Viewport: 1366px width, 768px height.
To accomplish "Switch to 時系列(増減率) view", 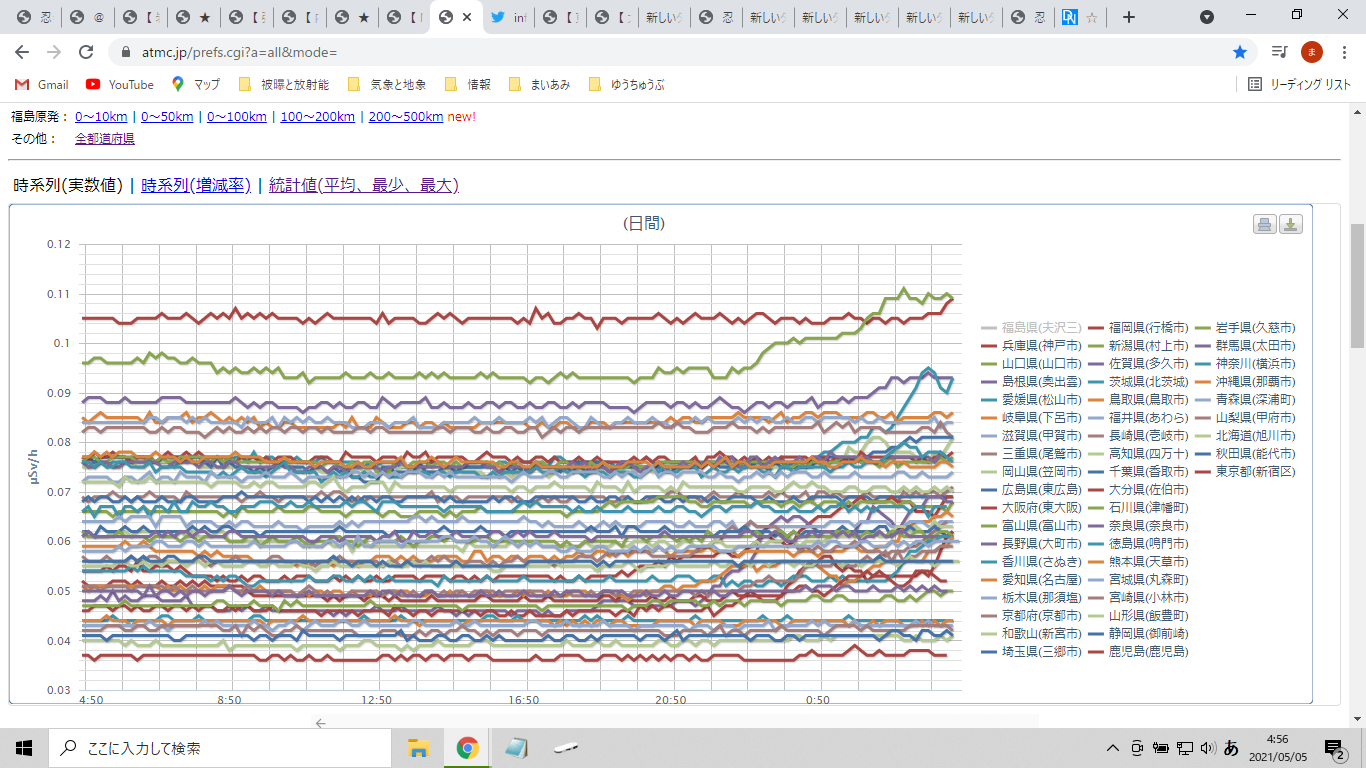I will click(196, 185).
